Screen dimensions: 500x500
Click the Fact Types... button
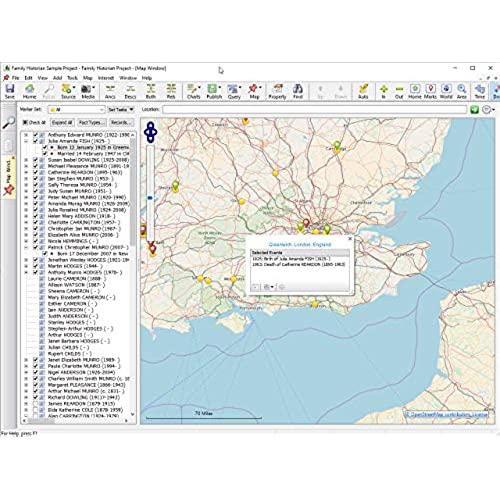point(91,122)
